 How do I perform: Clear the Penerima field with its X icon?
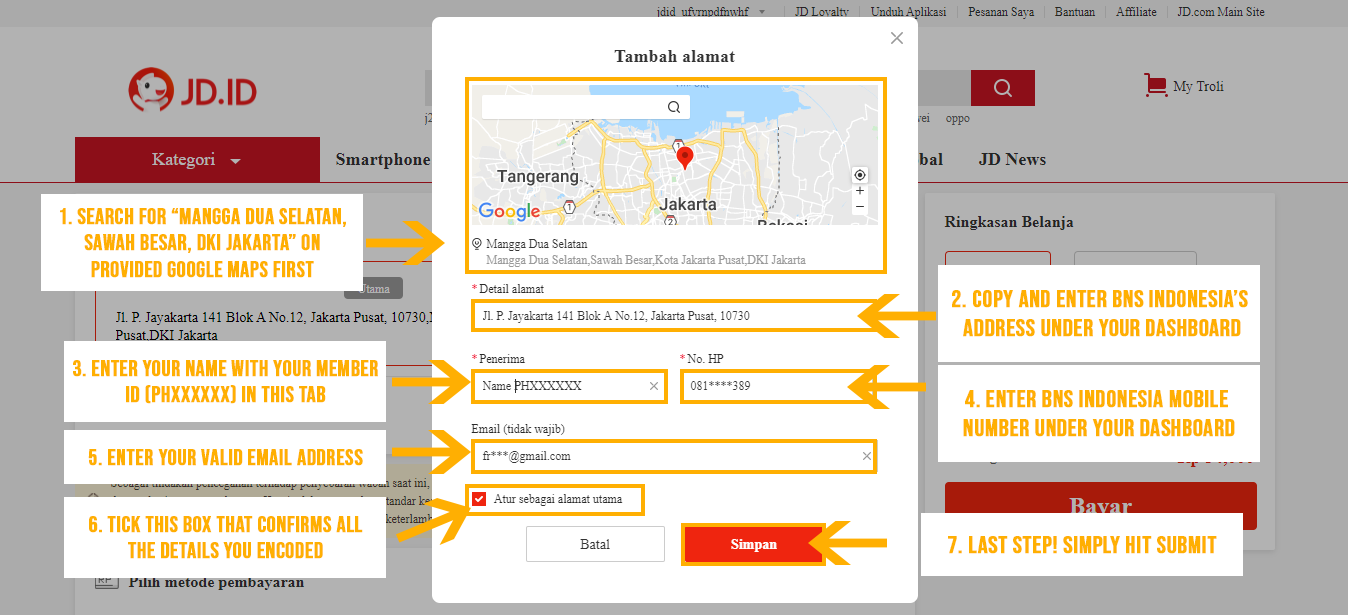coord(654,386)
